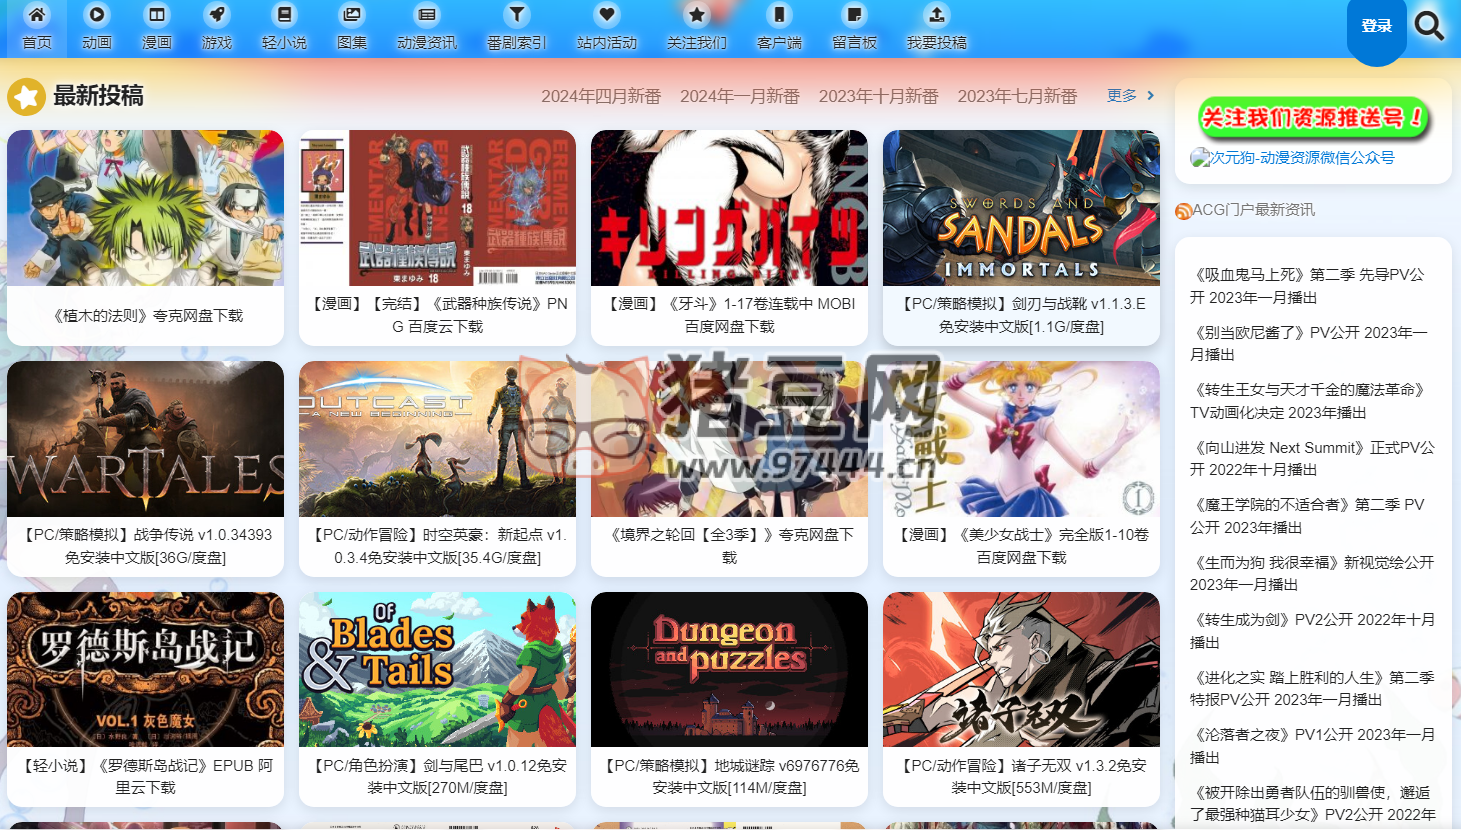Viewport: 1461px width, 830px height.
Task: Expand 更多 chevron for more seasons
Action: [x=1150, y=96]
